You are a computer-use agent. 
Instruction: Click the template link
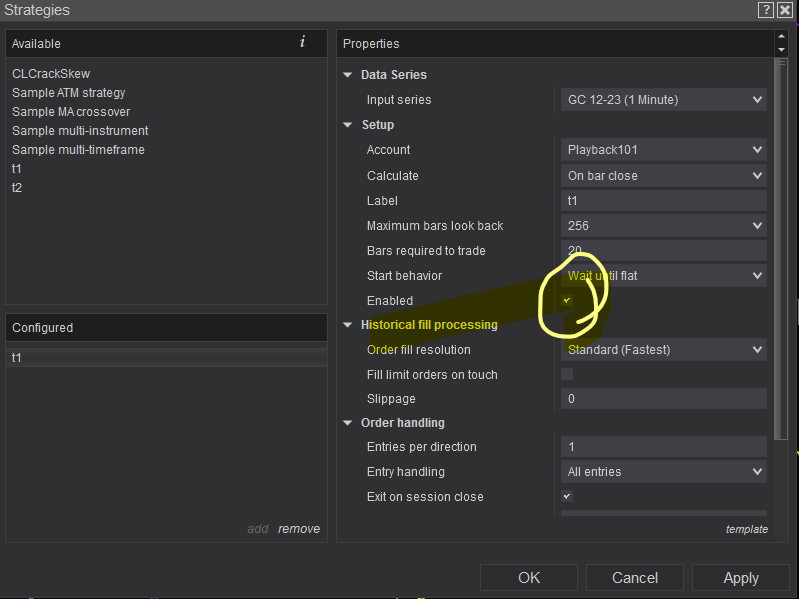[747, 529]
